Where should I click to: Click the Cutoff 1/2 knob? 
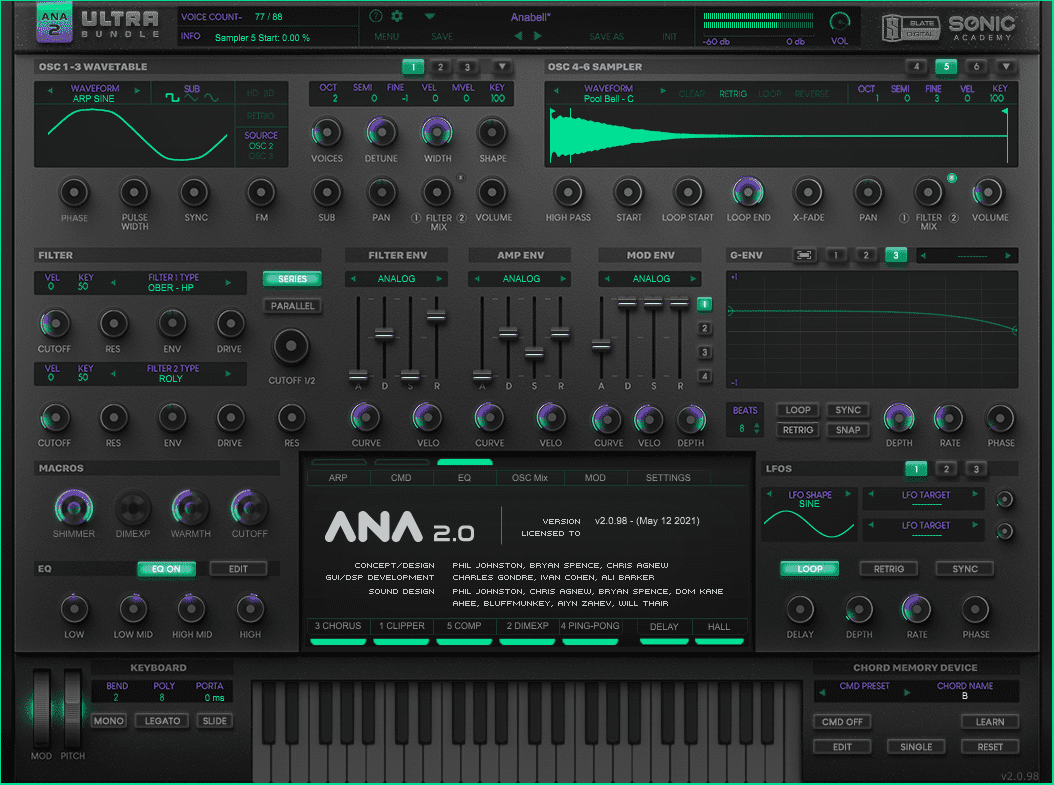tap(290, 346)
